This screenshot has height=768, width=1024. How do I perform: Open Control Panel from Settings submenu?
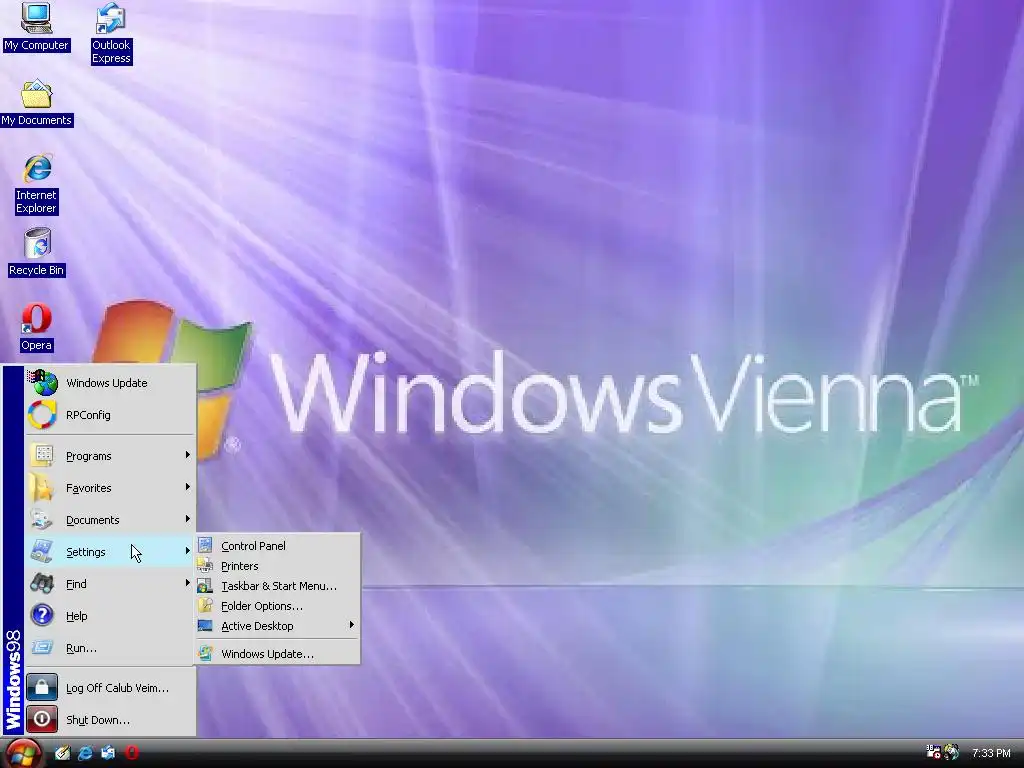pyautogui.click(x=278, y=545)
